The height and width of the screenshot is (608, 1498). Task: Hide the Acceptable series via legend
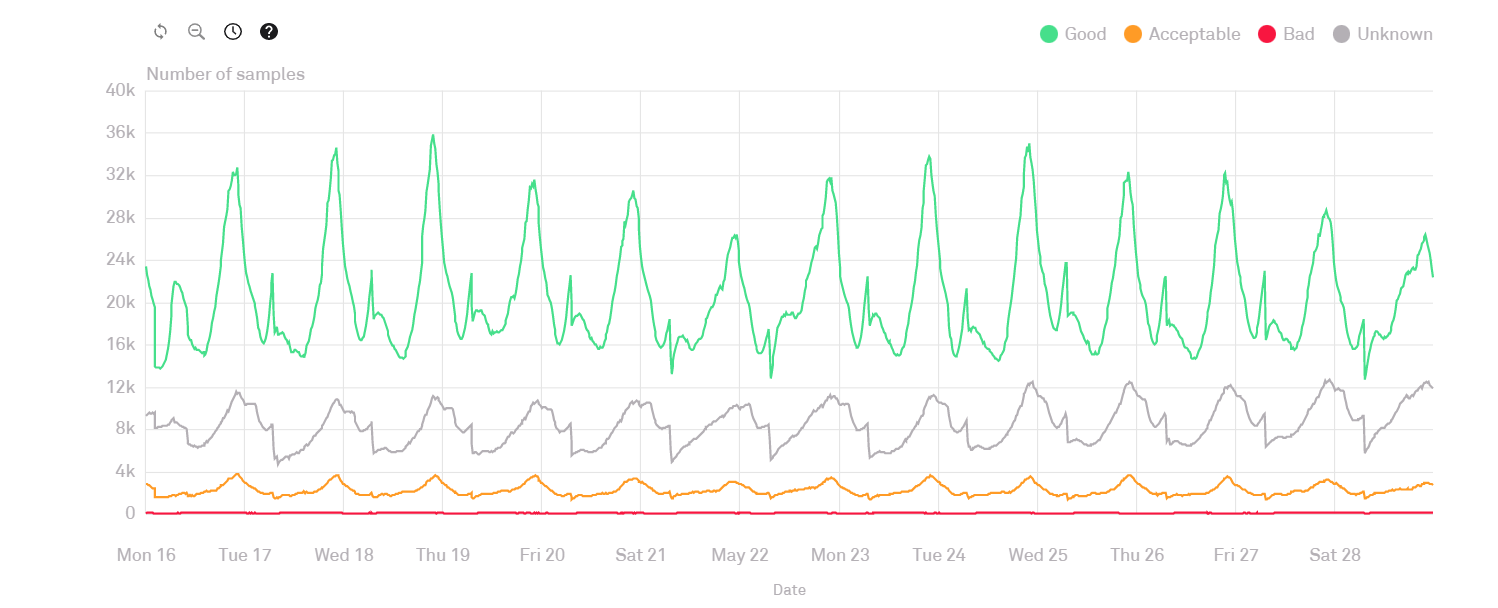[1182, 34]
